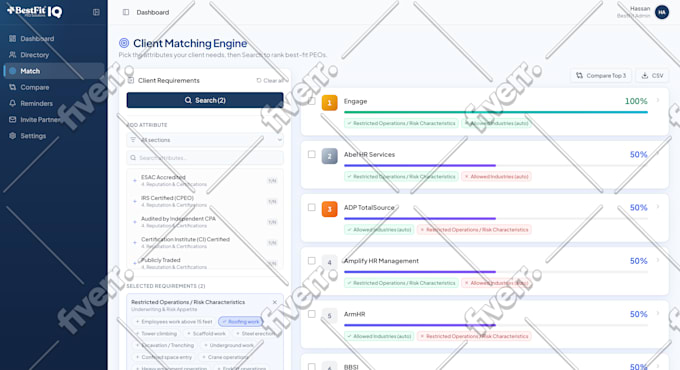Collapse the sidebar with the panel icon
This screenshot has width=680, height=370.
(x=96, y=12)
